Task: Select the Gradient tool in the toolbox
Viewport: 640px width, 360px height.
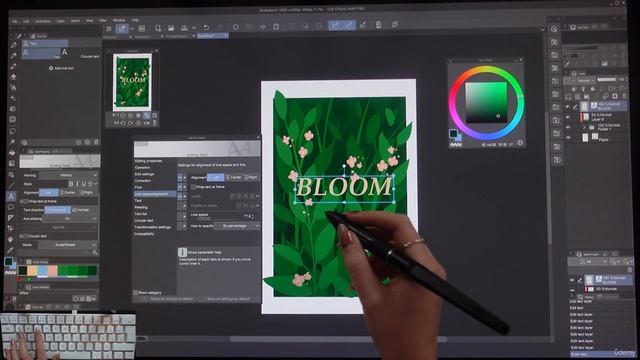Action: (x=12, y=163)
